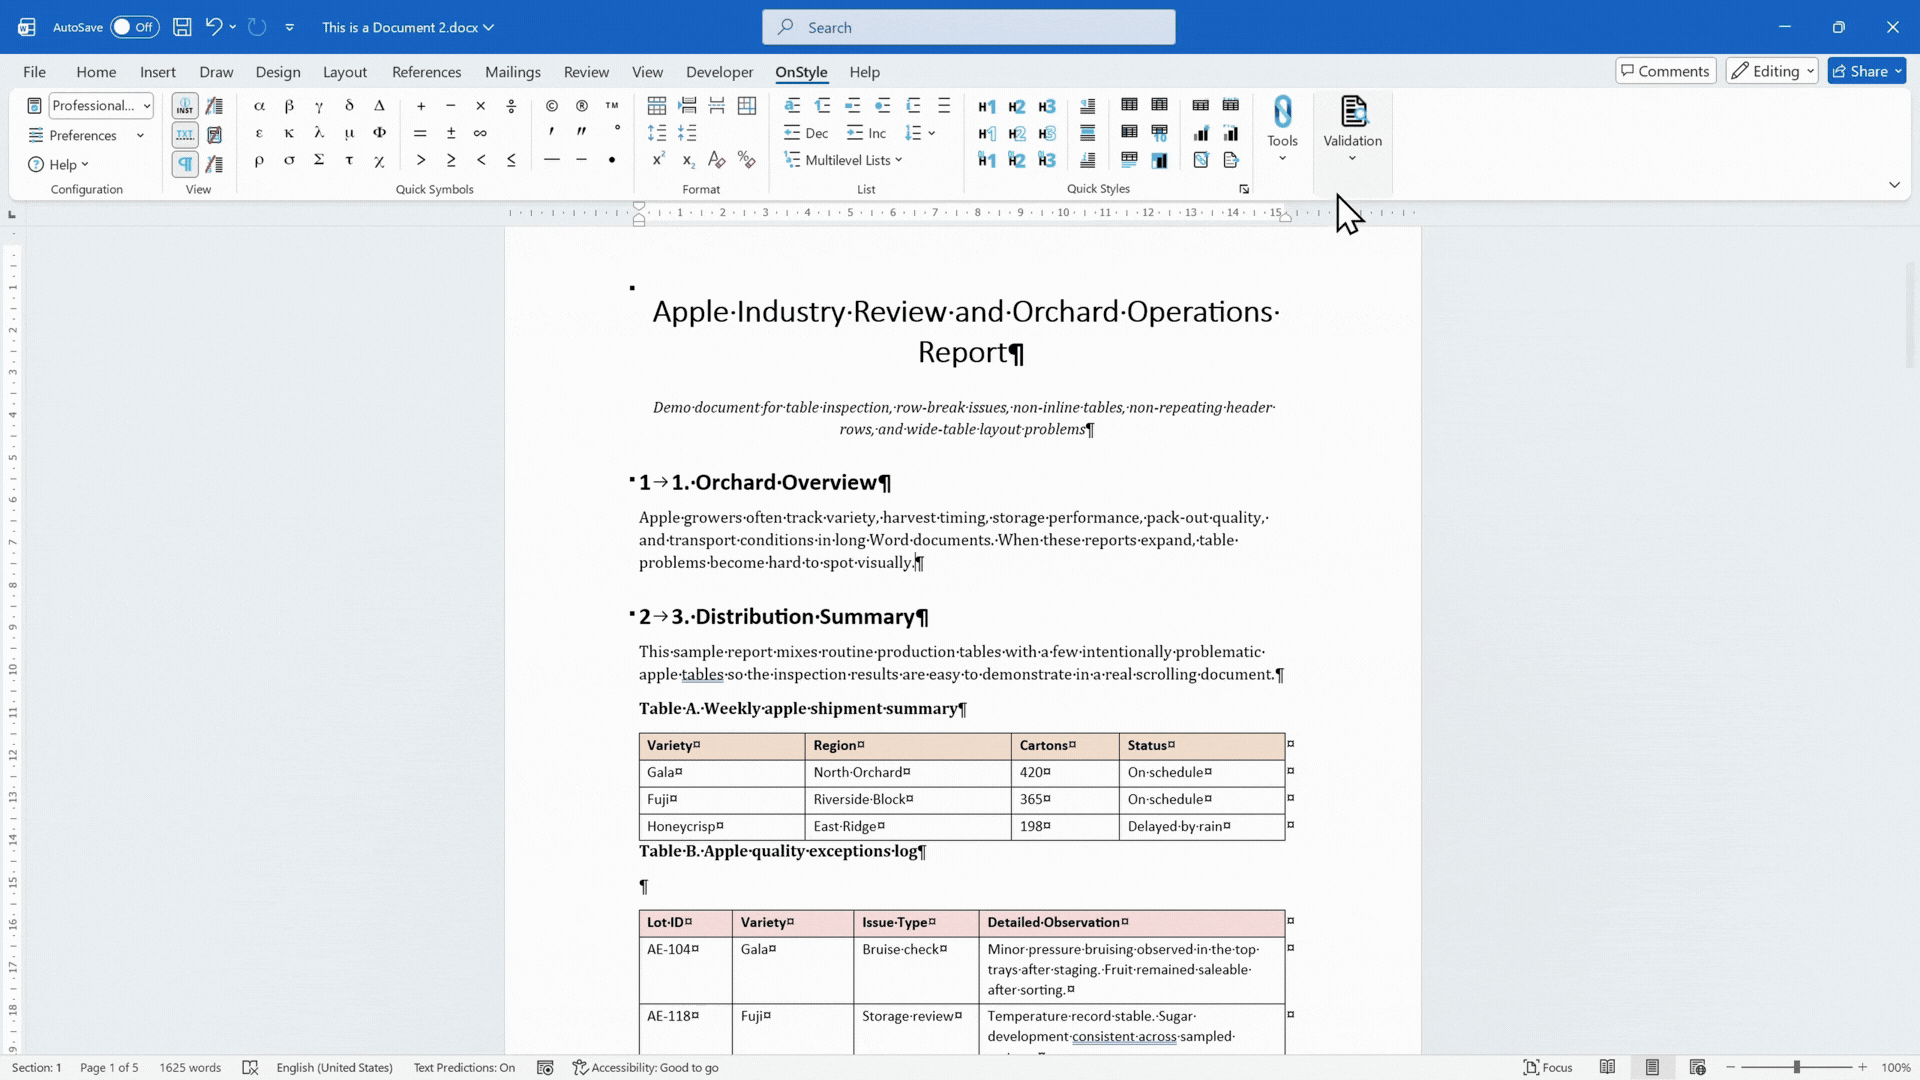Toggle the INST field view button

[x=185, y=106]
